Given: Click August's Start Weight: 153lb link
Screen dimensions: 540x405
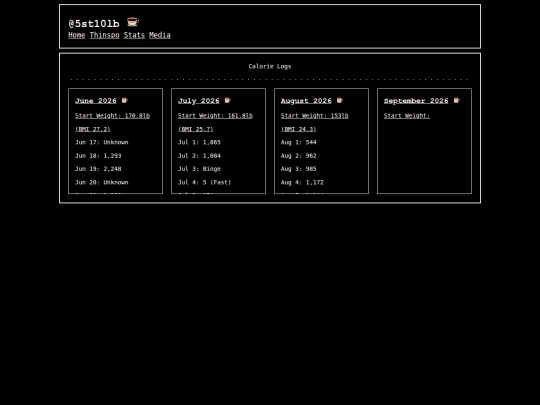Looking at the screenshot, I should point(314,116).
